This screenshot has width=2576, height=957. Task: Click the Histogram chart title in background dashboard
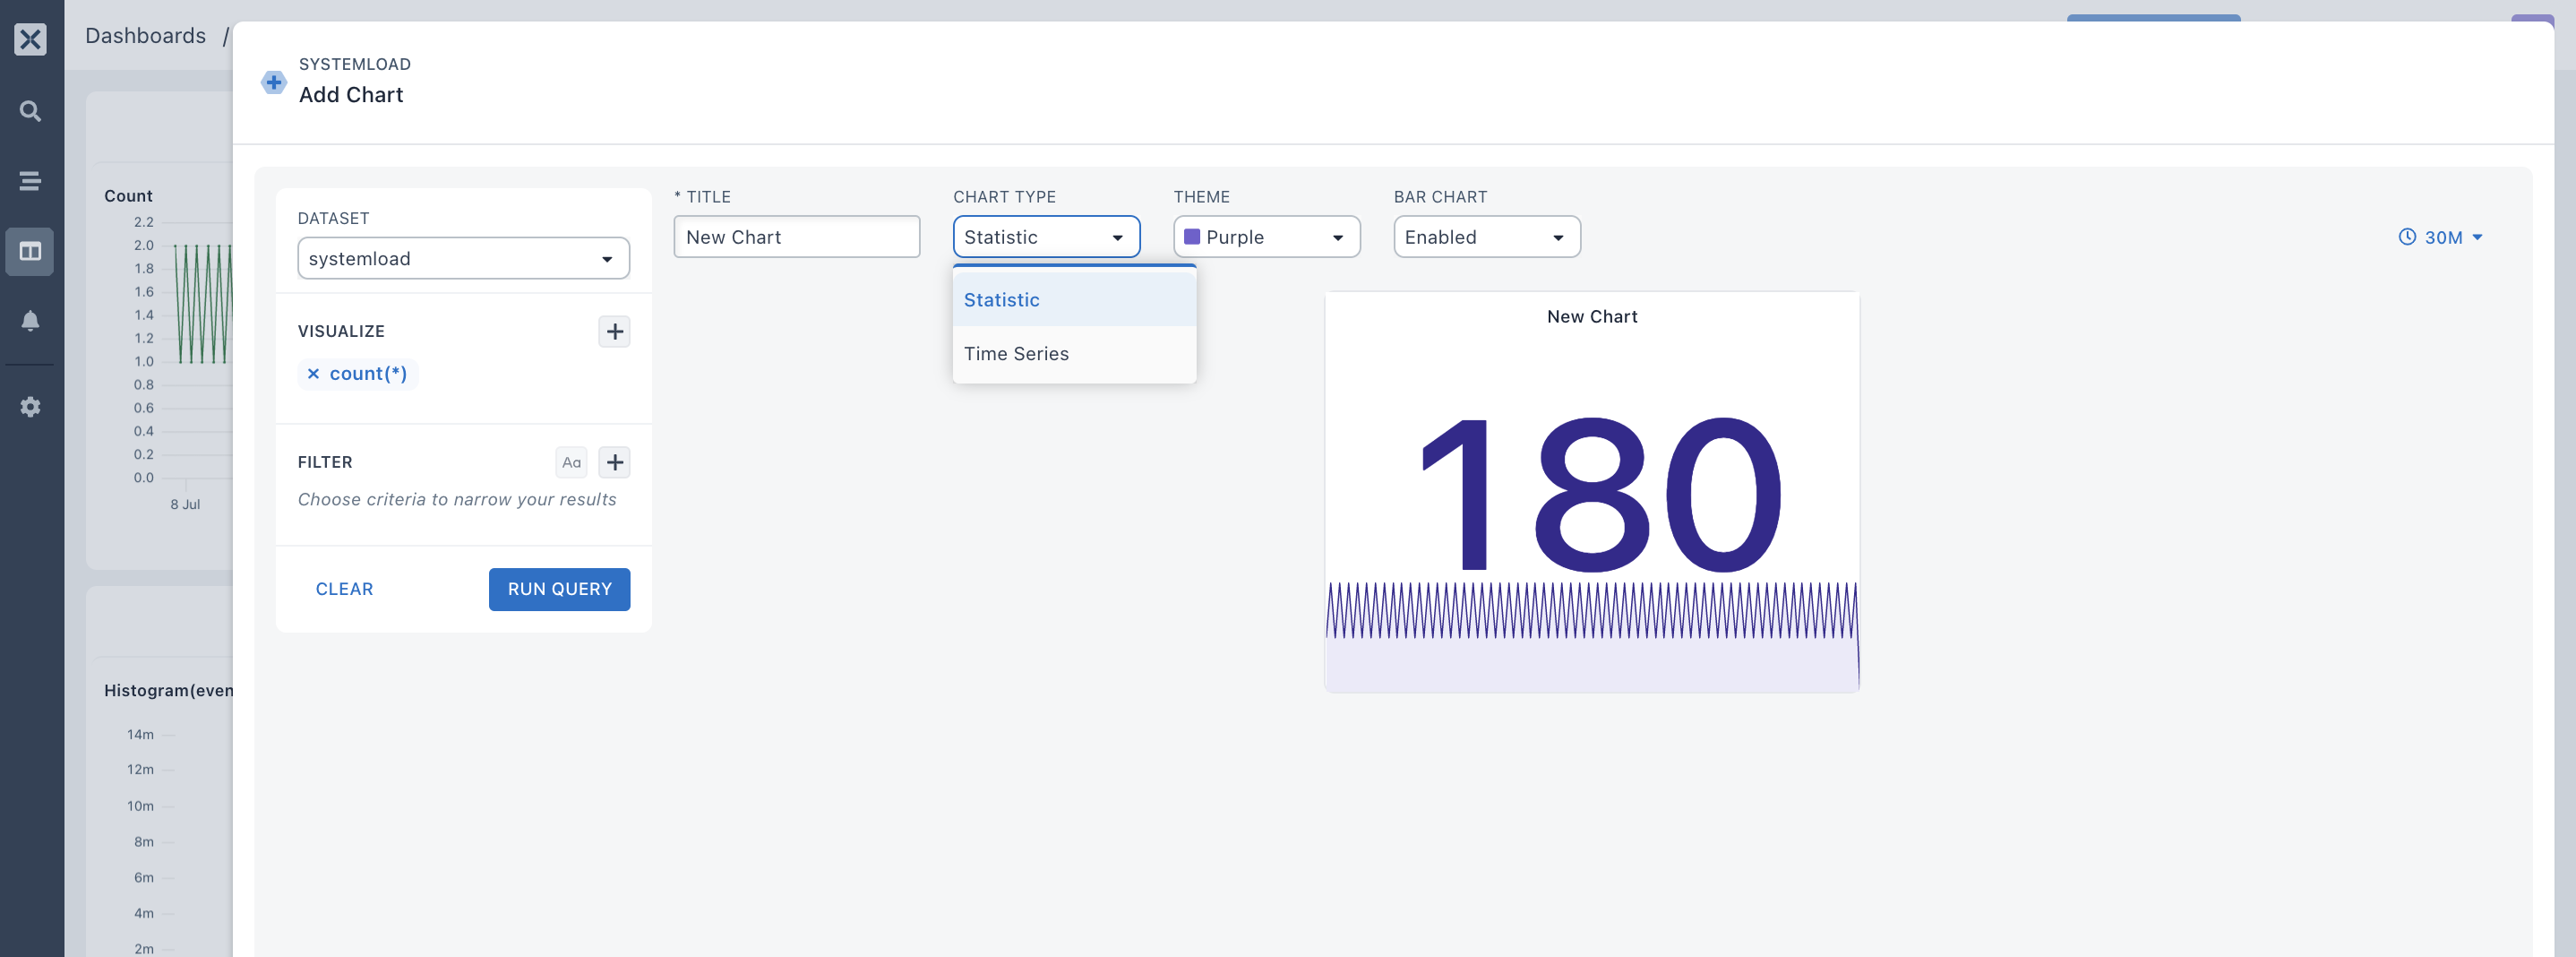168,691
